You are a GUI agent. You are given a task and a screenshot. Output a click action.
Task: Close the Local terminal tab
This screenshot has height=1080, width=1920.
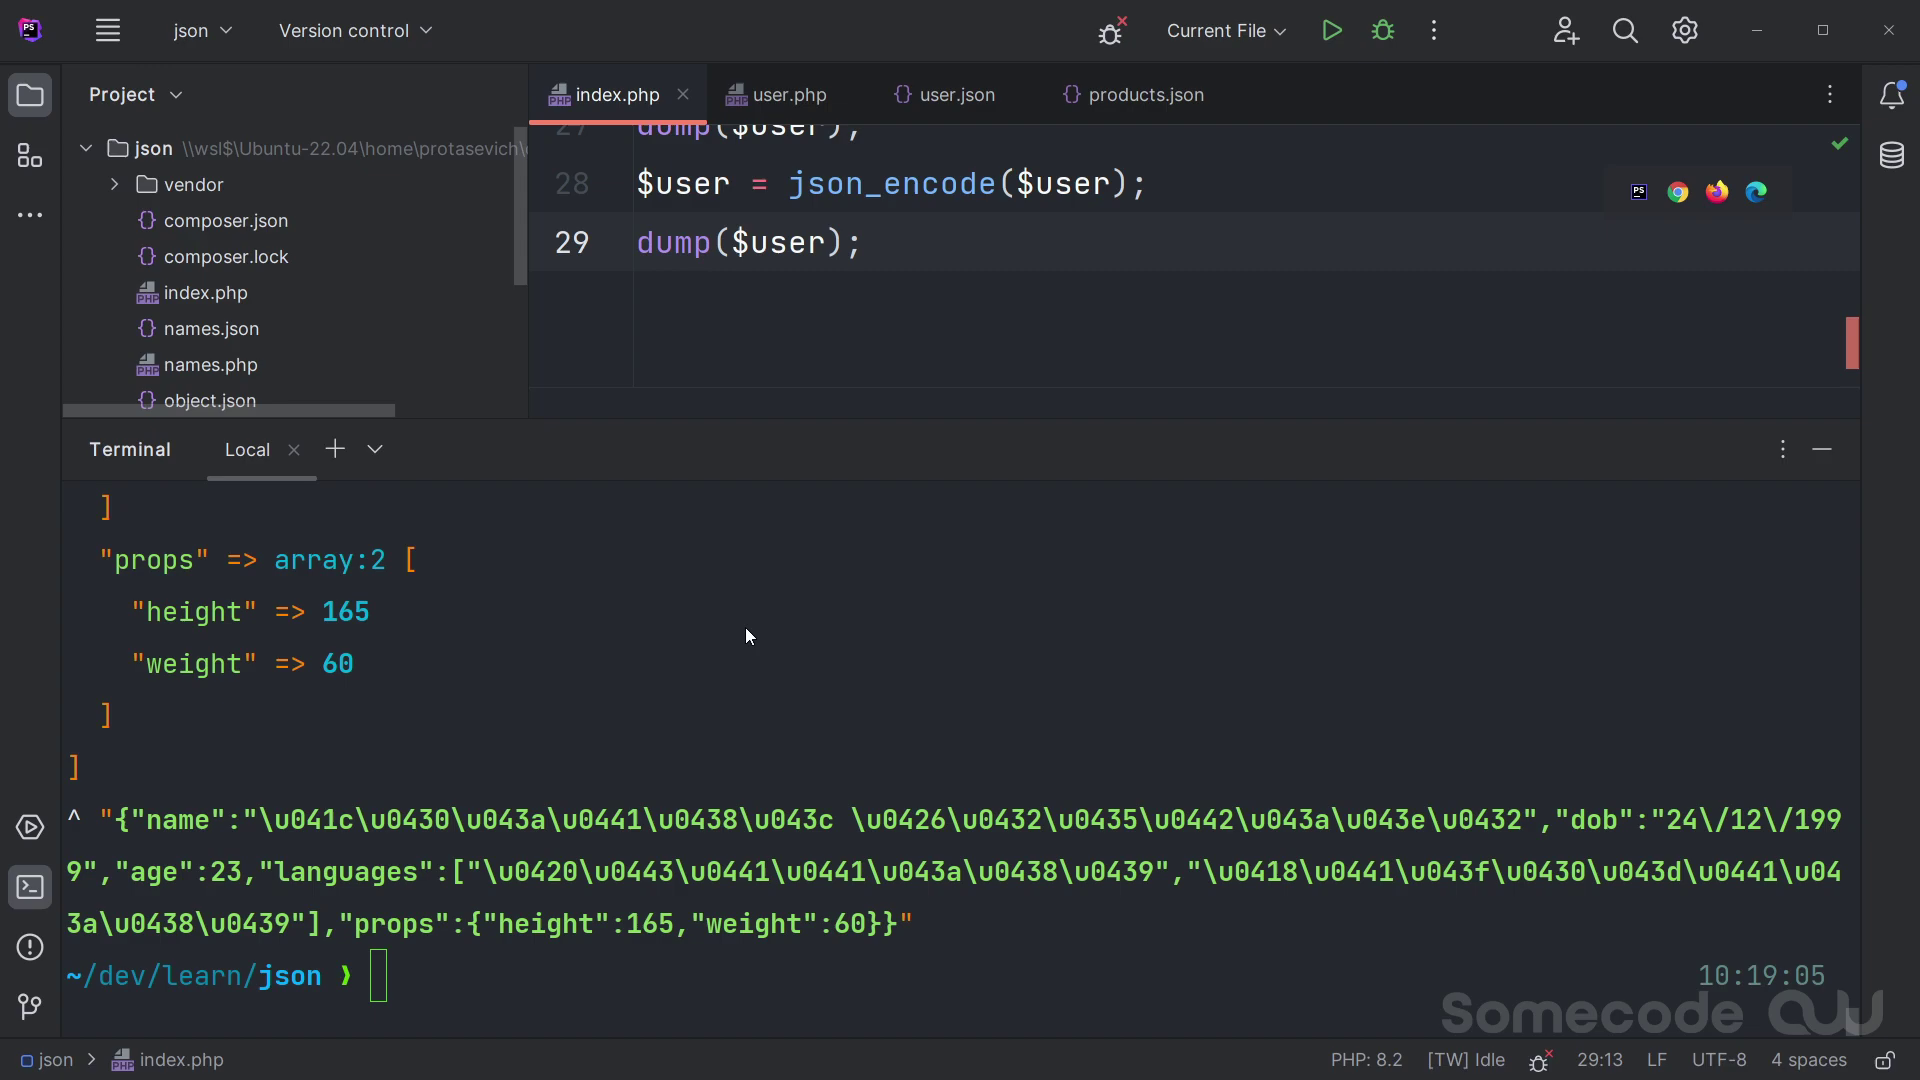pyautogui.click(x=294, y=450)
